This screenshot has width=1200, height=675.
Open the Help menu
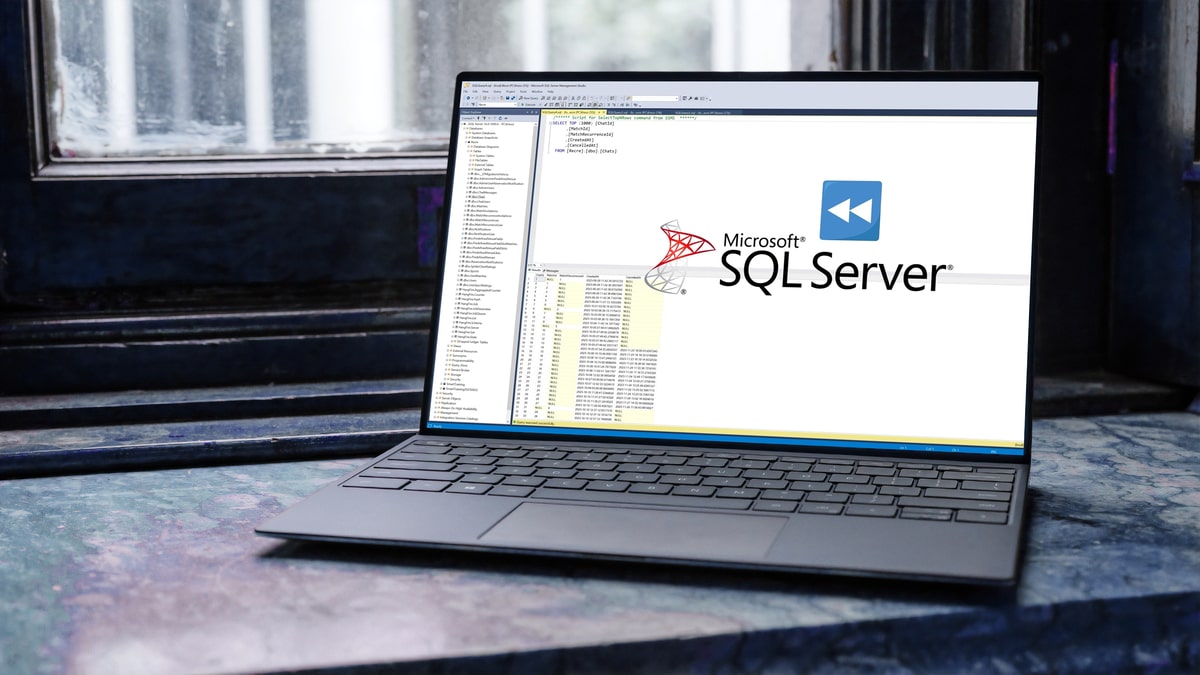(550, 92)
